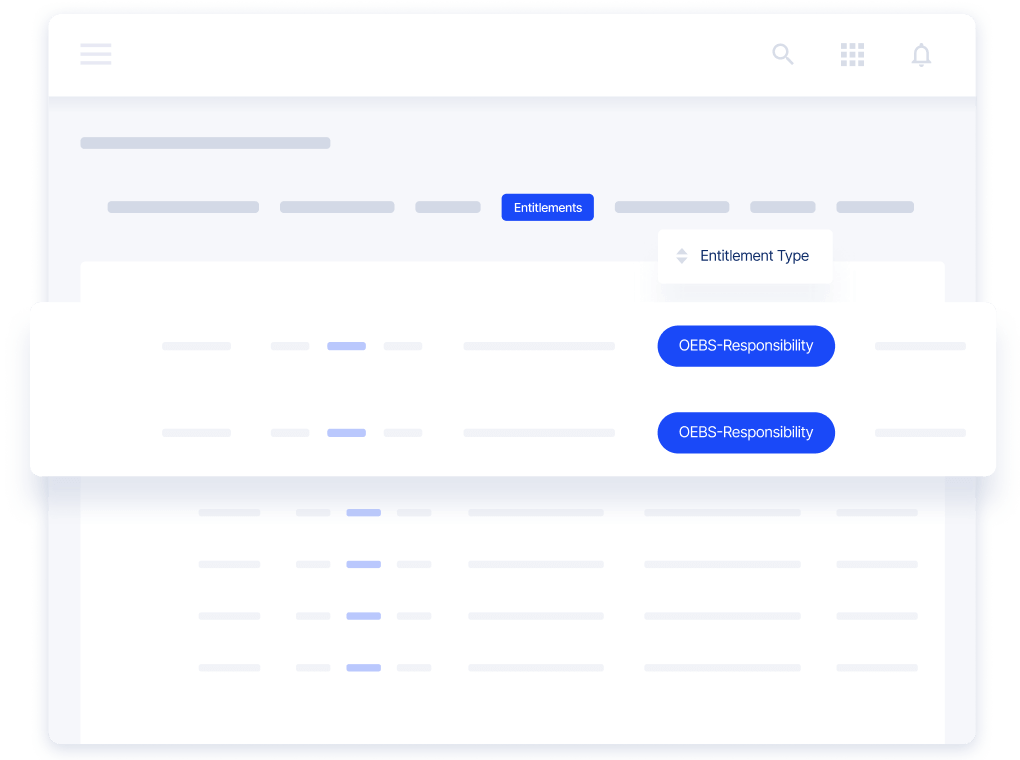Click the bell icon at top right
This screenshot has width=1020, height=760.
point(921,54)
